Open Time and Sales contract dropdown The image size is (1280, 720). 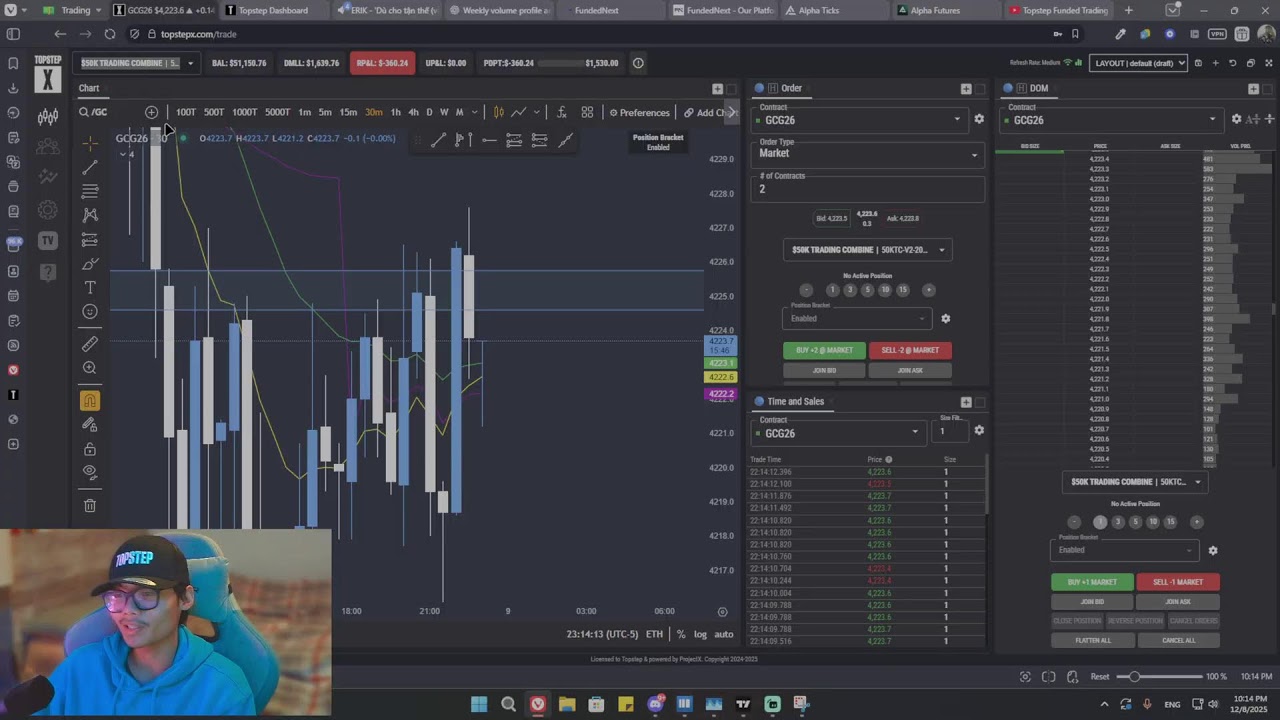tap(838, 433)
